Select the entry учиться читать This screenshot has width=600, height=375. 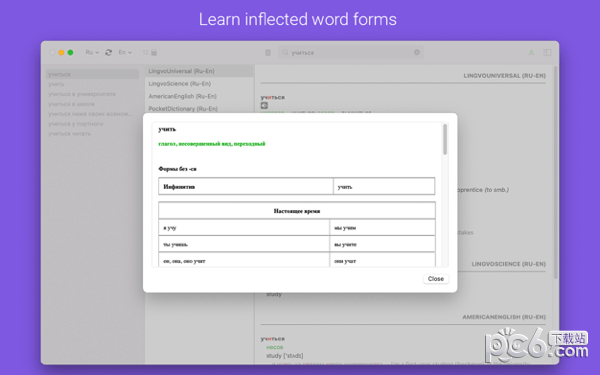pos(92,134)
